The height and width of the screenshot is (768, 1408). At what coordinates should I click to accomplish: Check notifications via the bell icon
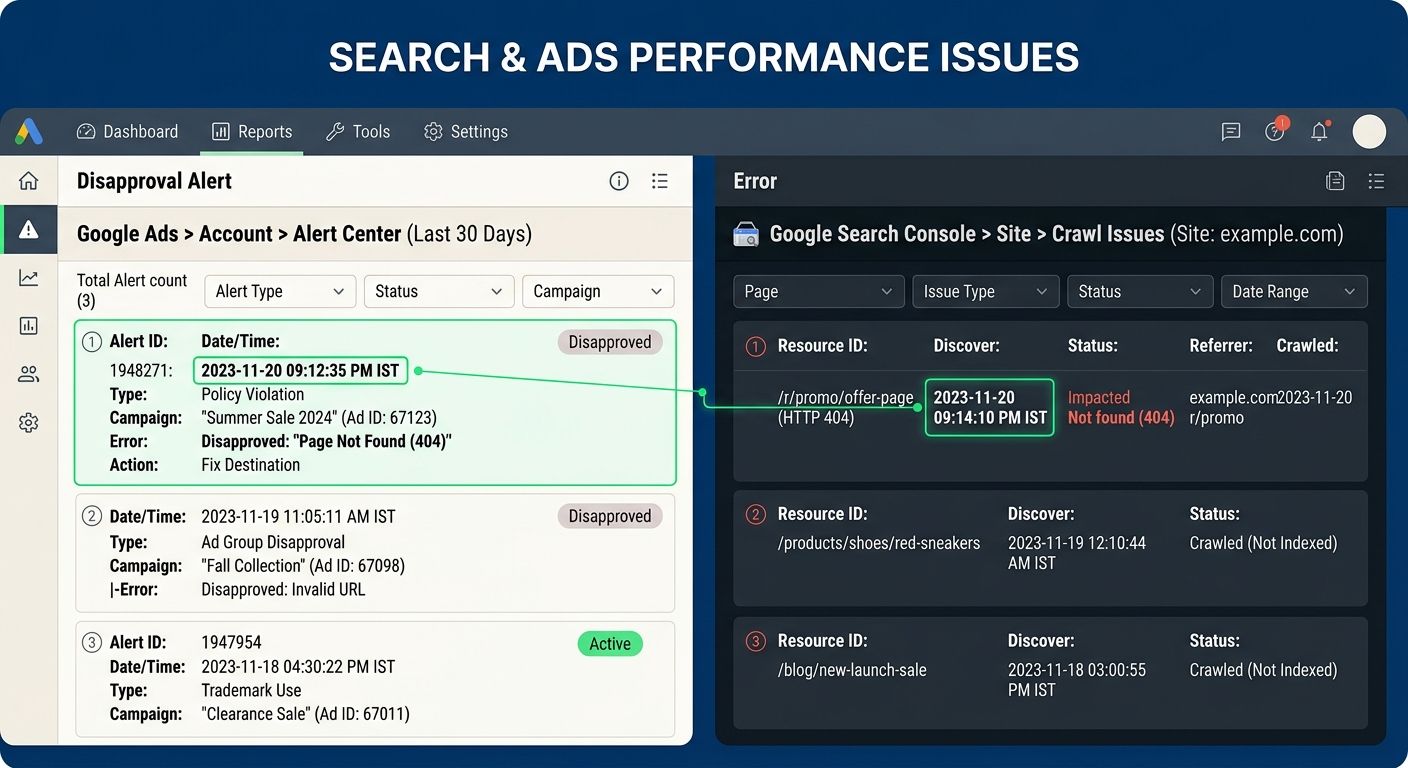(x=1318, y=131)
